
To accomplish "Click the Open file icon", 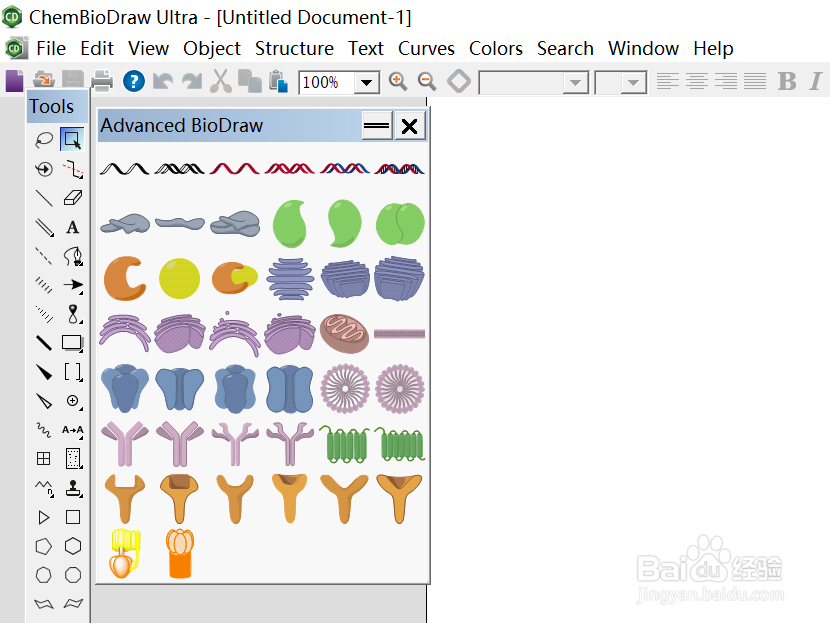I will click(x=44, y=81).
